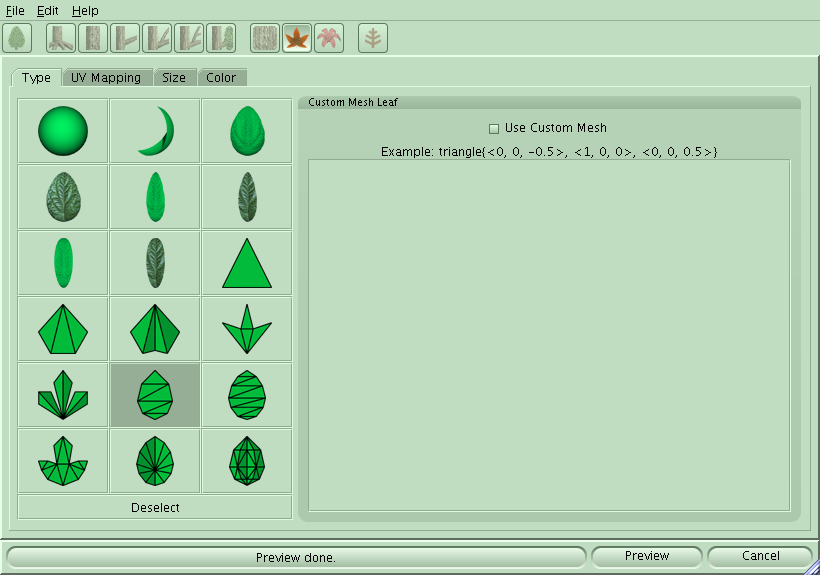Select the dense grid oval leaf mesh
Image resolution: width=820 pixels, height=575 pixels.
point(247,461)
